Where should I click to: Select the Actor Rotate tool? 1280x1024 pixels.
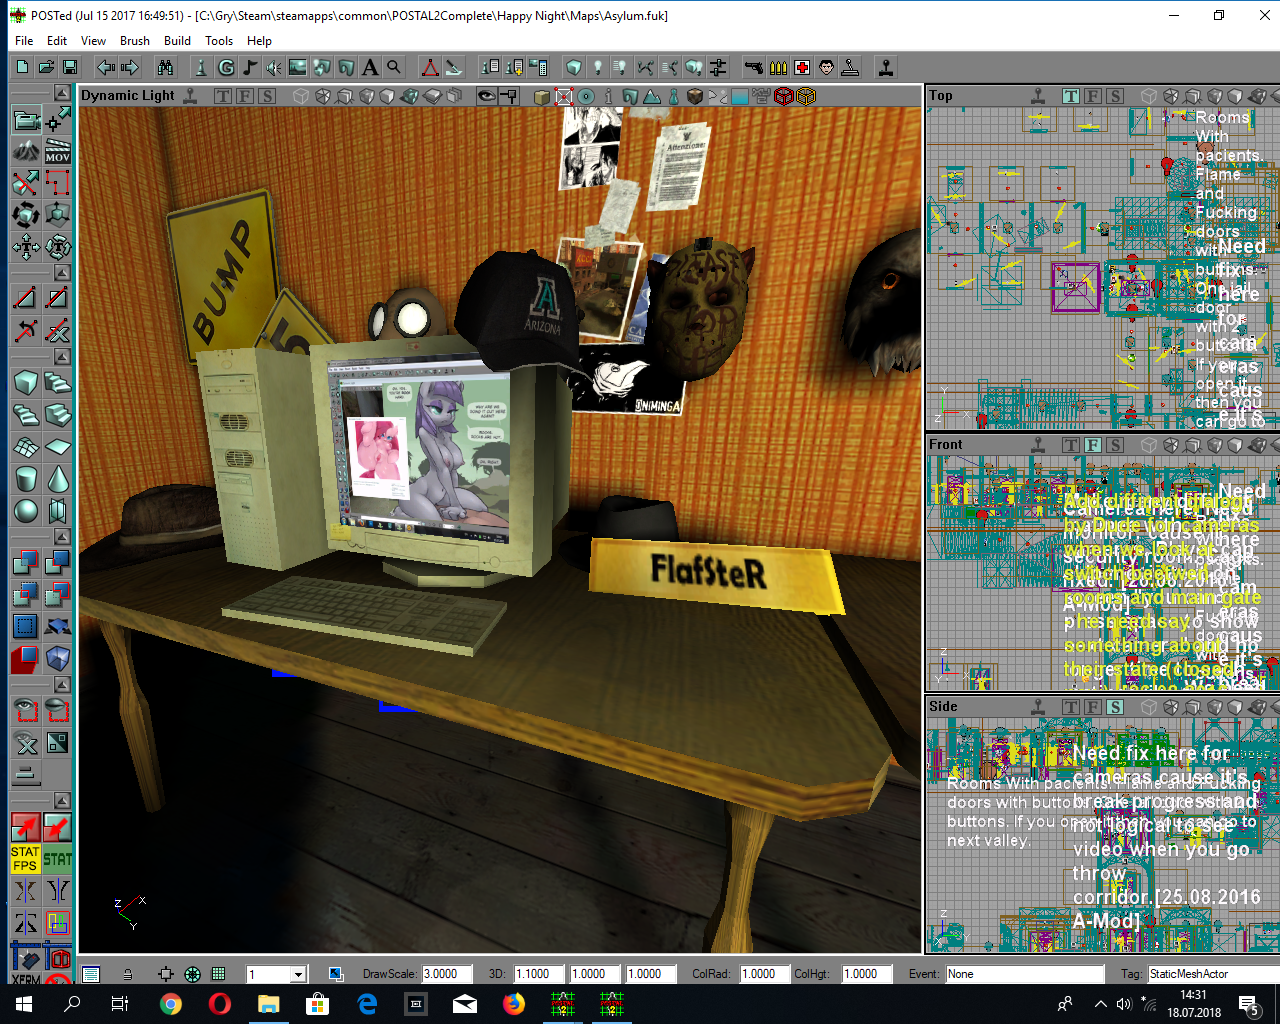[x=26, y=214]
